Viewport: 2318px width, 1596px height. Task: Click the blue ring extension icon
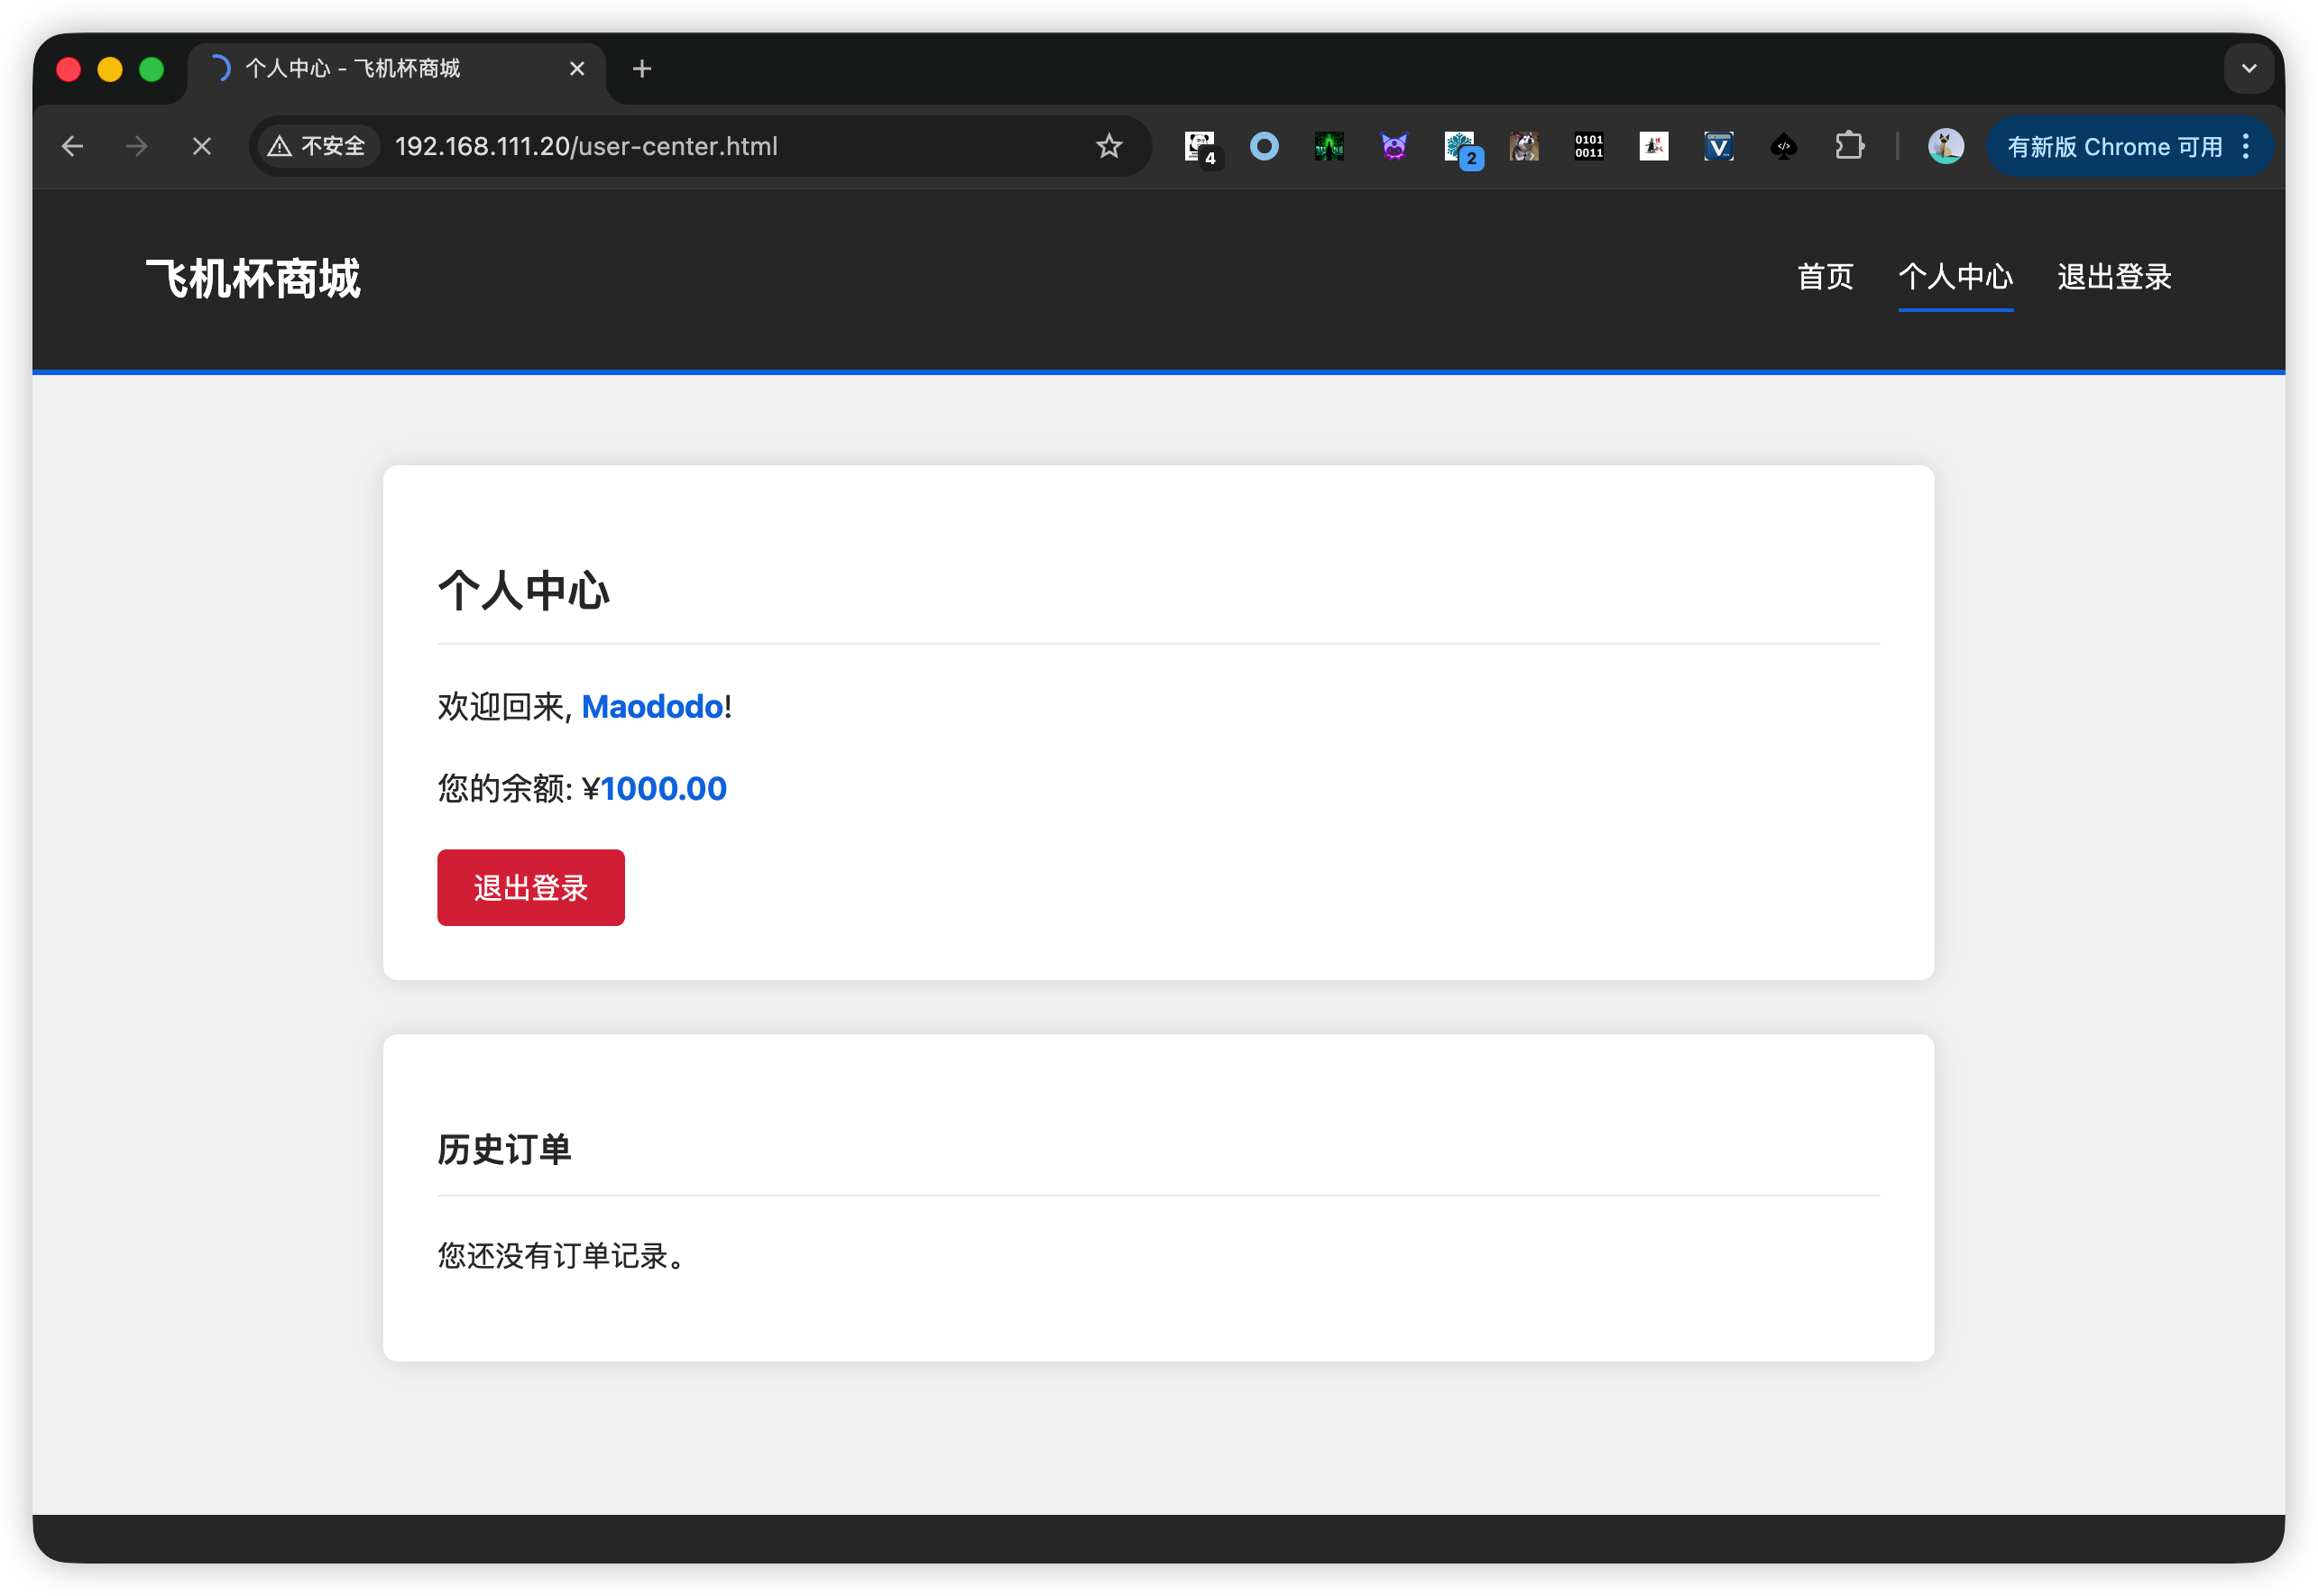(1264, 146)
